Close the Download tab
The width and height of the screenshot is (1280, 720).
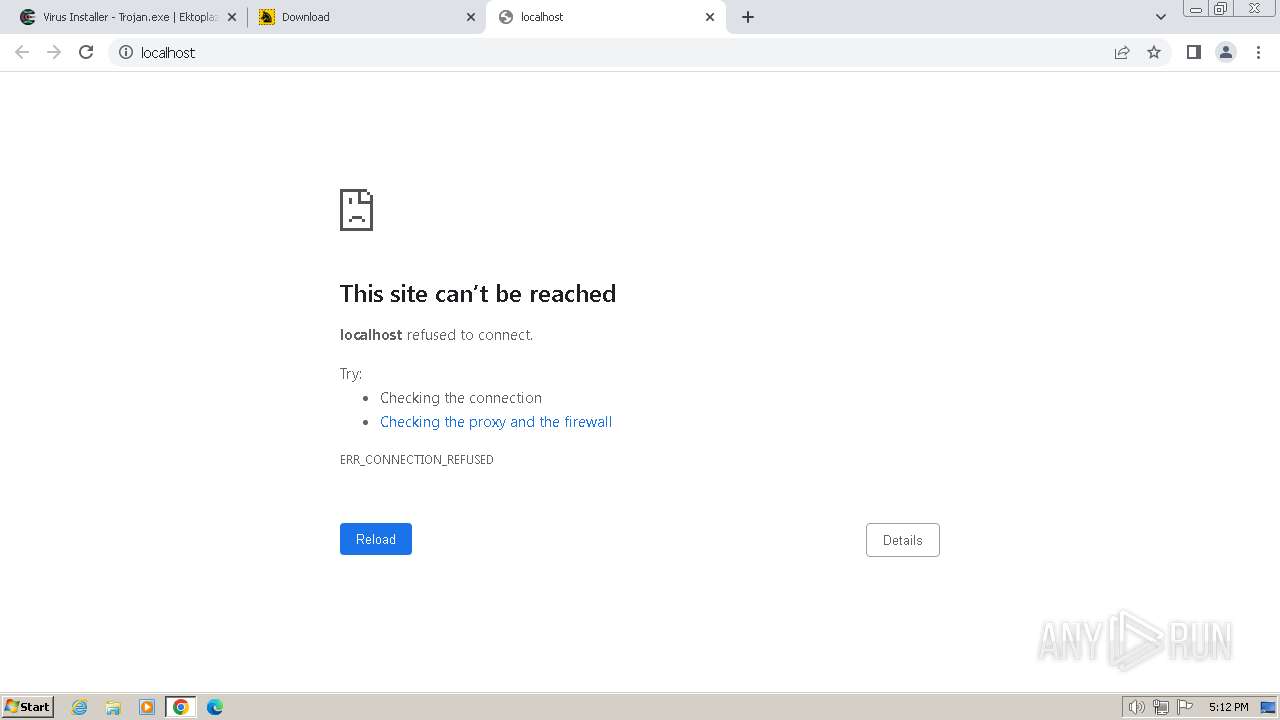pos(472,17)
